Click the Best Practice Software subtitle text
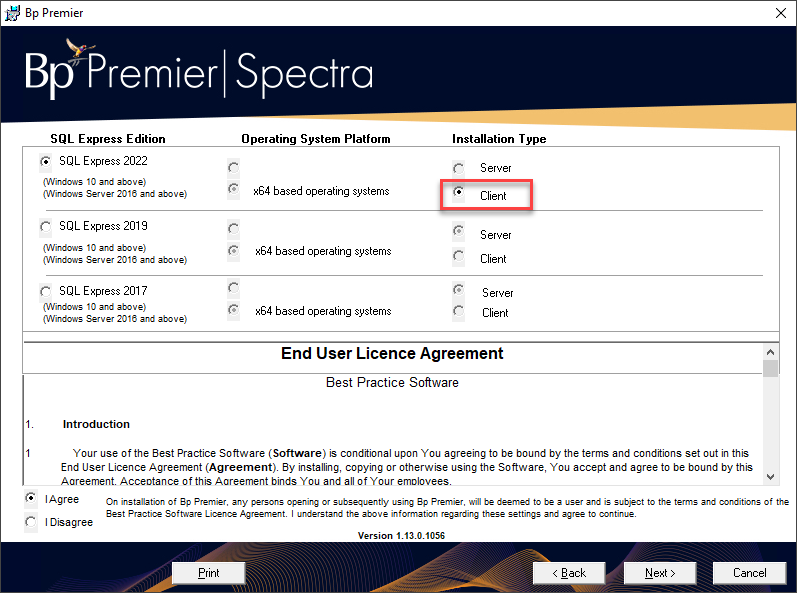Image resolution: width=797 pixels, height=593 pixels. pyautogui.click(x=392, y=382)
